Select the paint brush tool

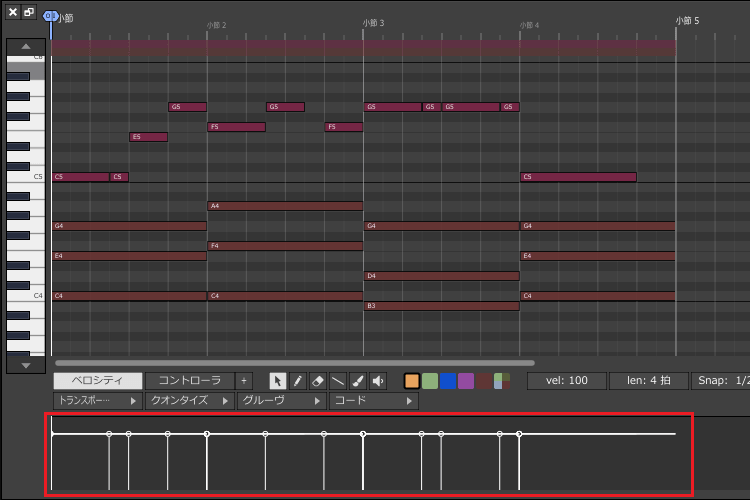(358, 381)
